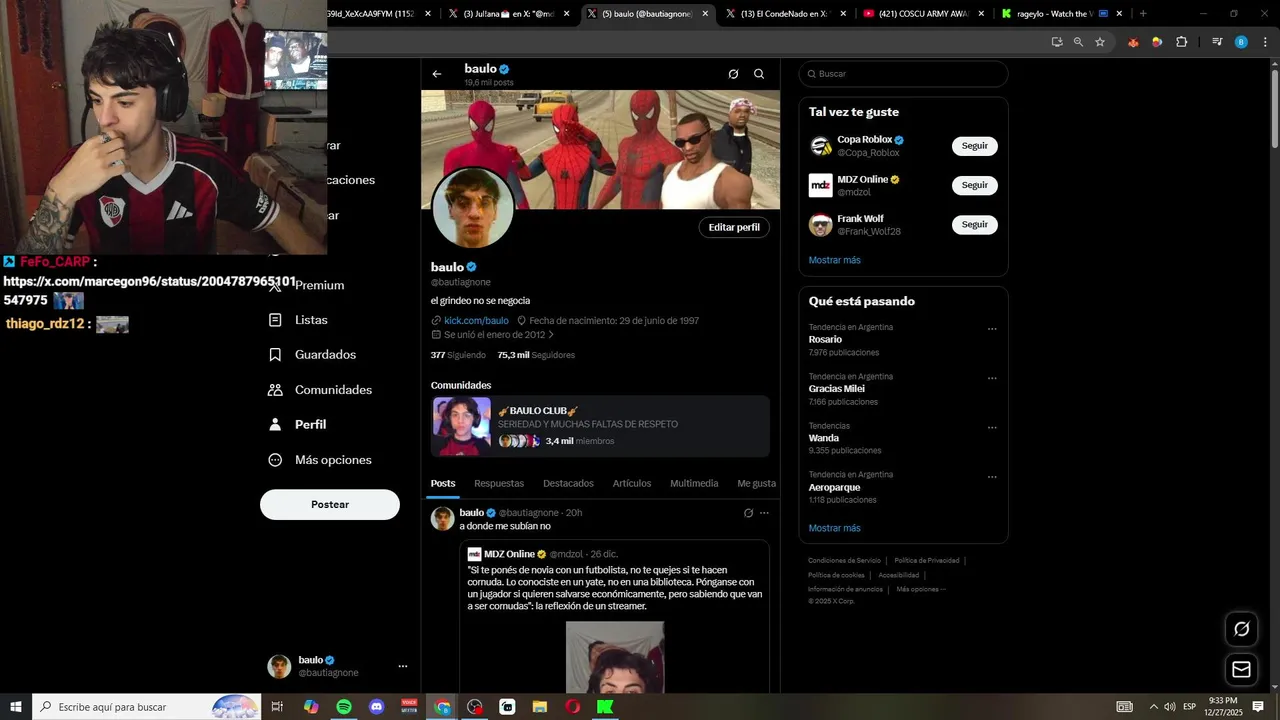The height and width of the screenshot is (720, 1280).
Task: Open the quoted MDZ Online post
Action: pos(615,617)
